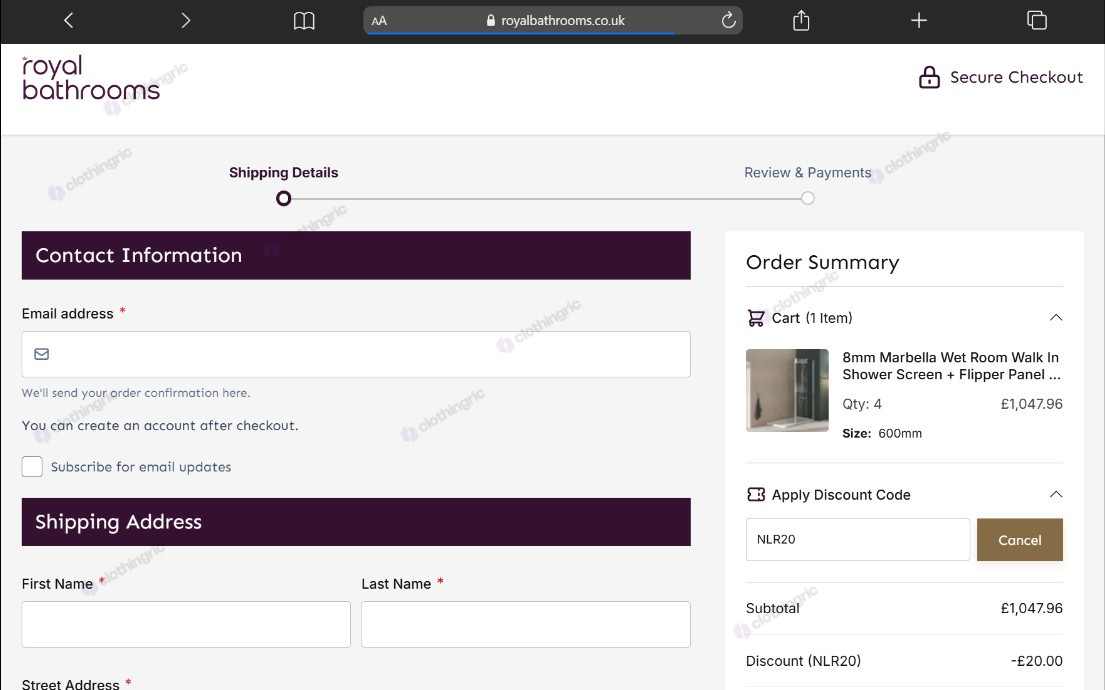Click the Shipping Details progress circle

(x=283, y=199)
